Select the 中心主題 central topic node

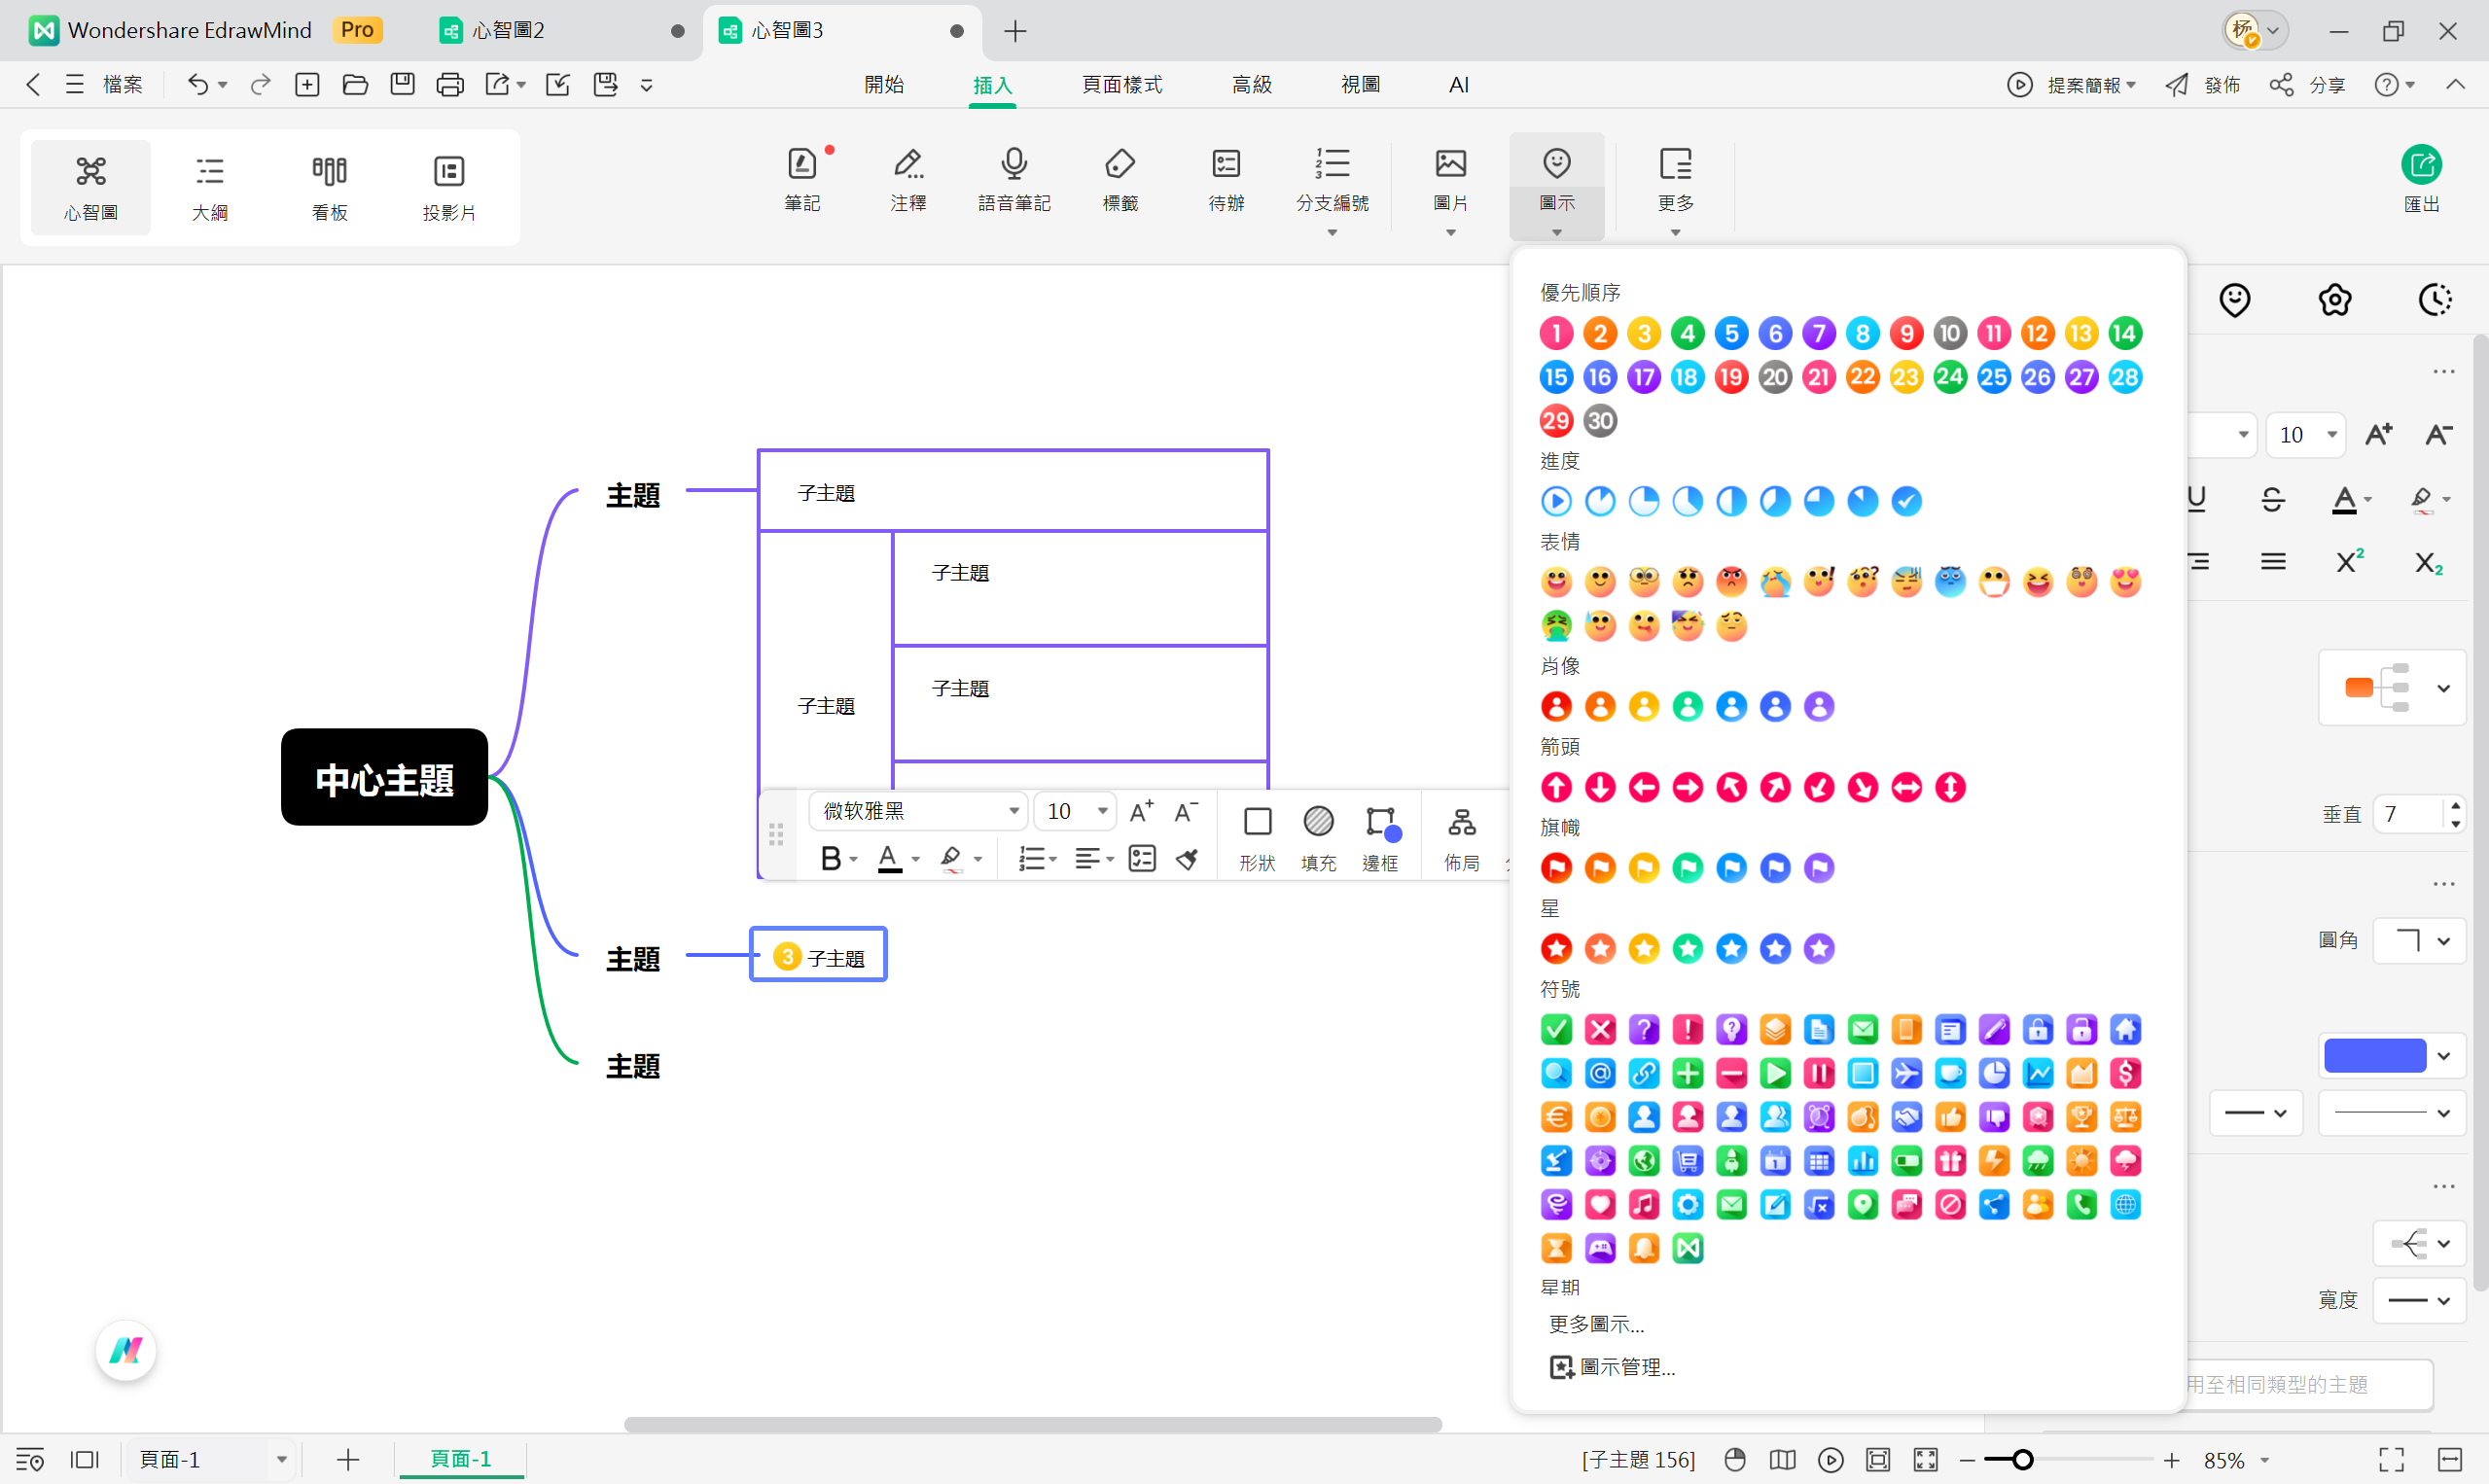(x=384, y=778)
